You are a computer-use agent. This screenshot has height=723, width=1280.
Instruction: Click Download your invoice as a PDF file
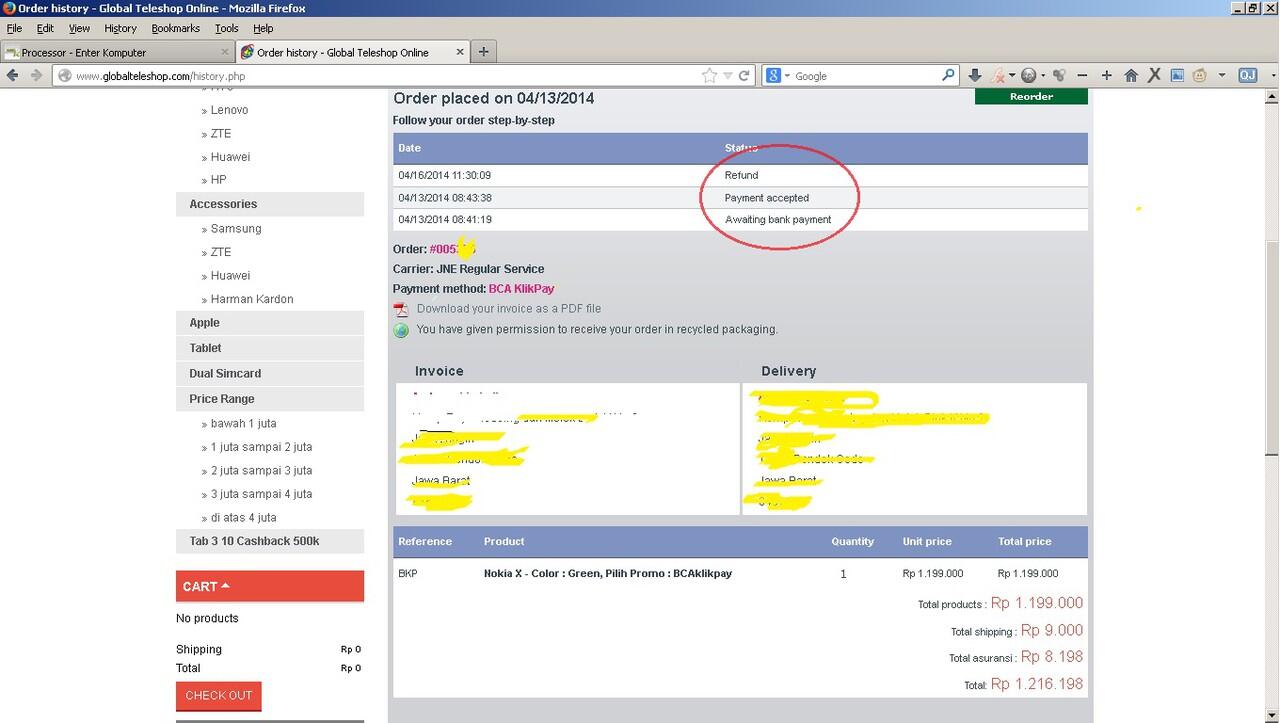[x=509, y=309]
